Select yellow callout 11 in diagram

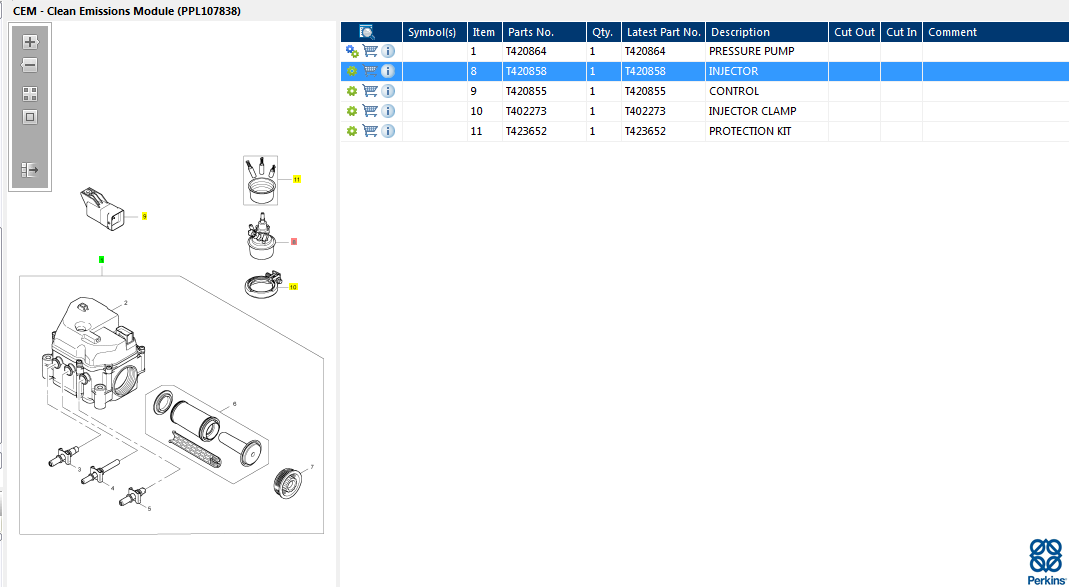(297, 179)
